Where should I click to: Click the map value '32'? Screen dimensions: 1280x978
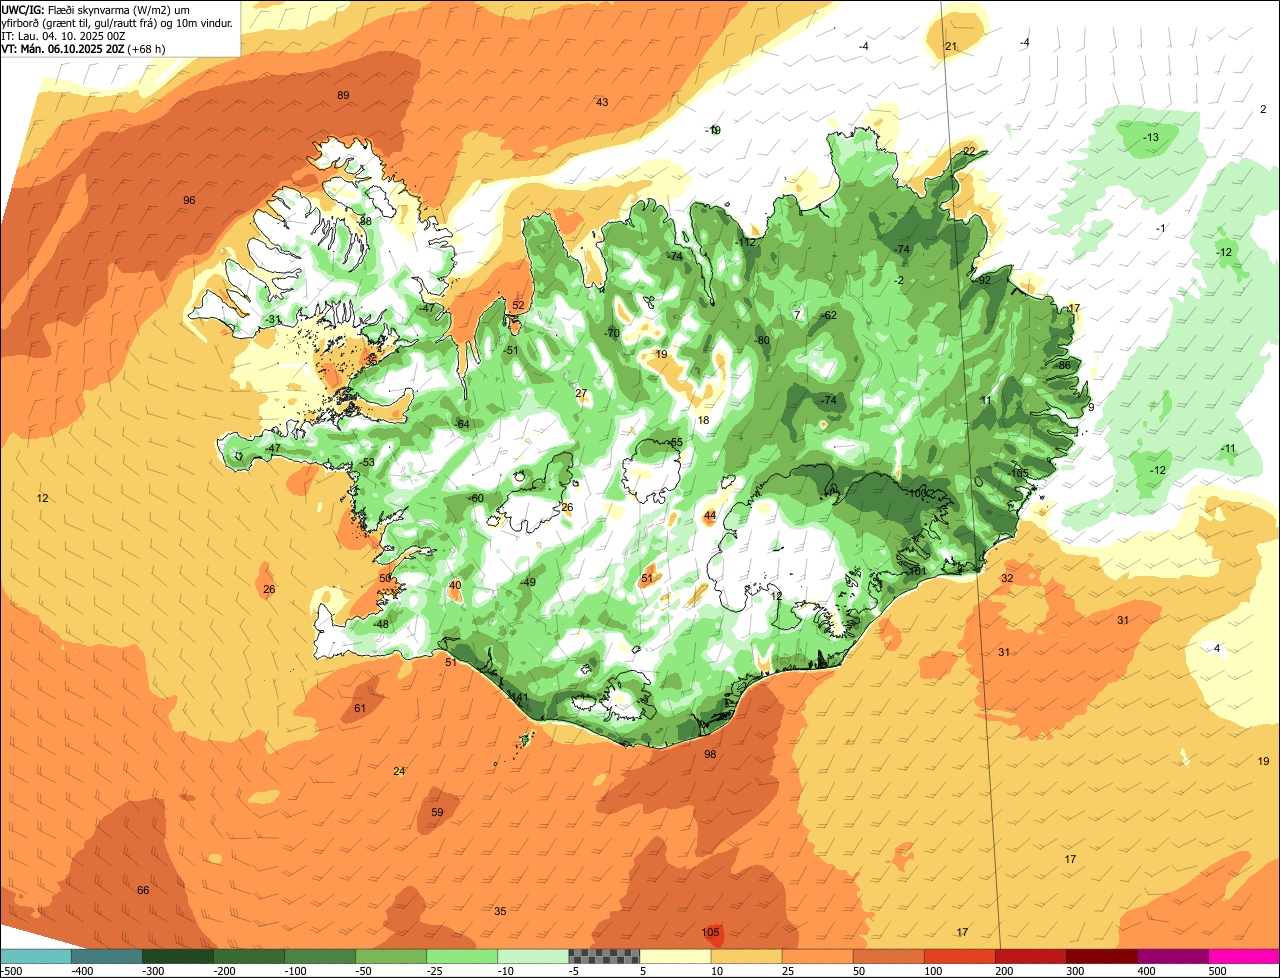click(1007, 578)
